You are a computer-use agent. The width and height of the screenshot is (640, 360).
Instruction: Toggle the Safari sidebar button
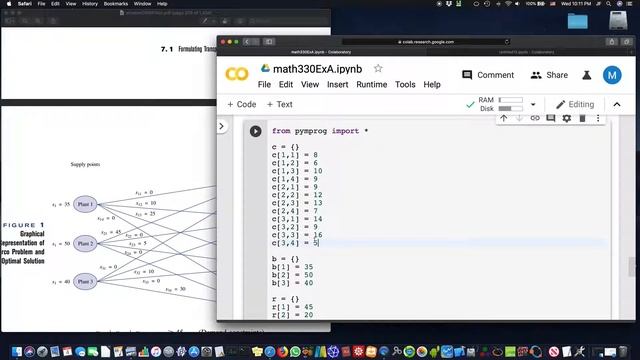pyautogui.click(x=269, y=42)
